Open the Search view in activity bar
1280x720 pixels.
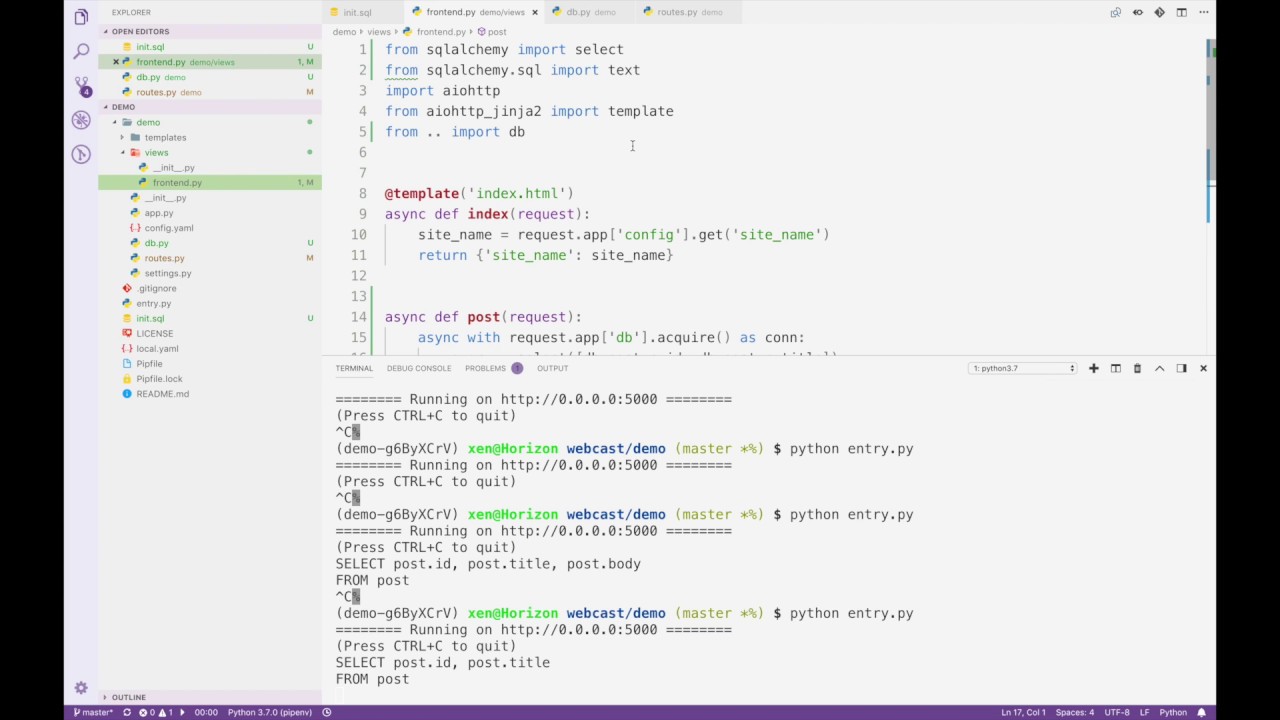click(x=81, y=51)
